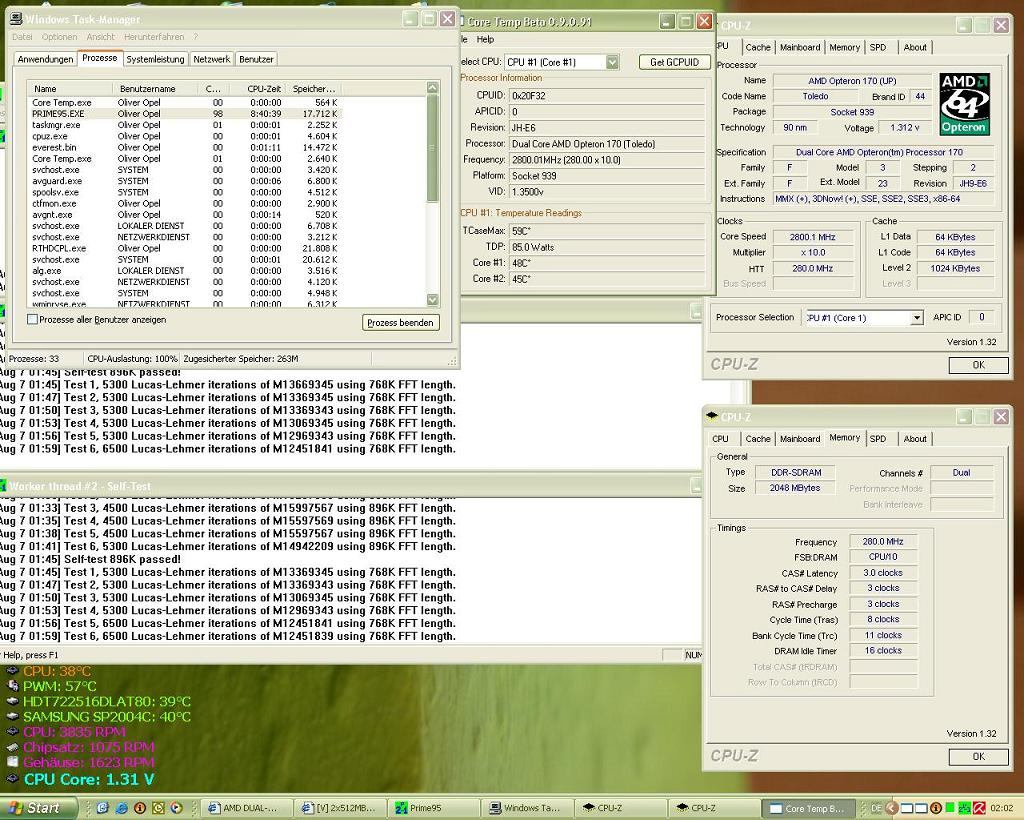The height and width of the screenshot is (820, 1024).
Task: Select the taskmgr.exe process row
Action: [x=185, y=125]
